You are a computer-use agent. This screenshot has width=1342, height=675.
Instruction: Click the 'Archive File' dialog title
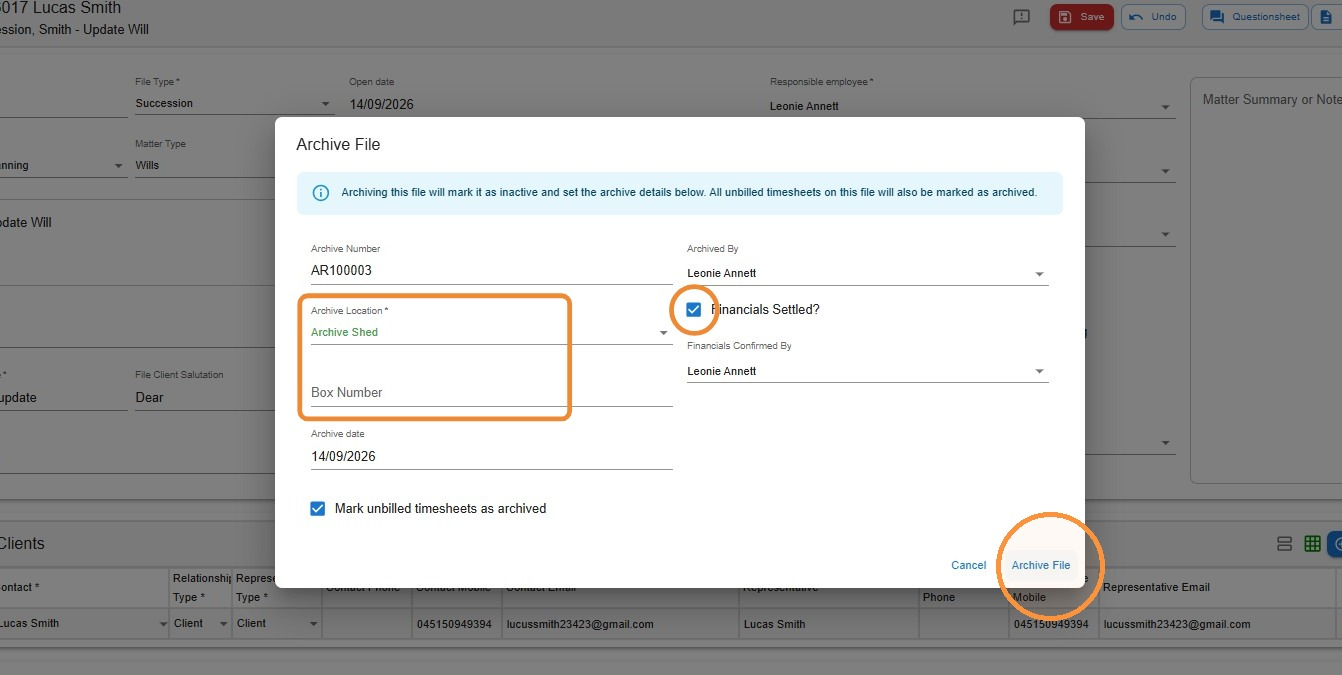pyautogui.click(x=338, y=145)
